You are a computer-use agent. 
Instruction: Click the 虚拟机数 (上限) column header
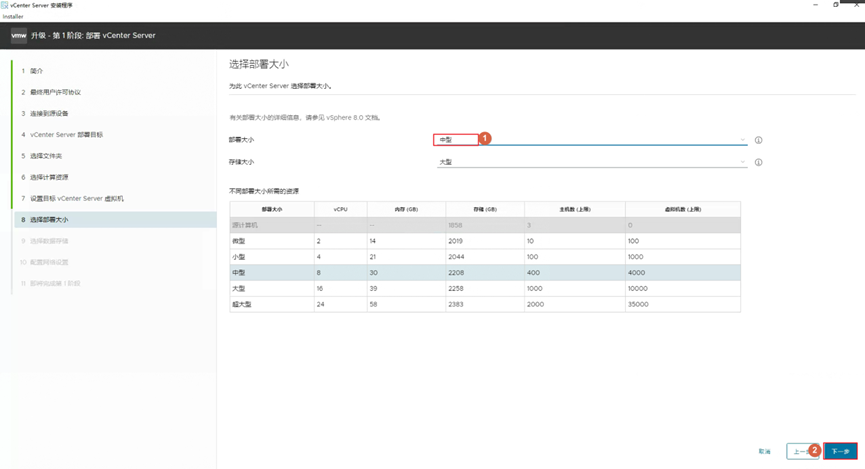(x=682, y=209)
